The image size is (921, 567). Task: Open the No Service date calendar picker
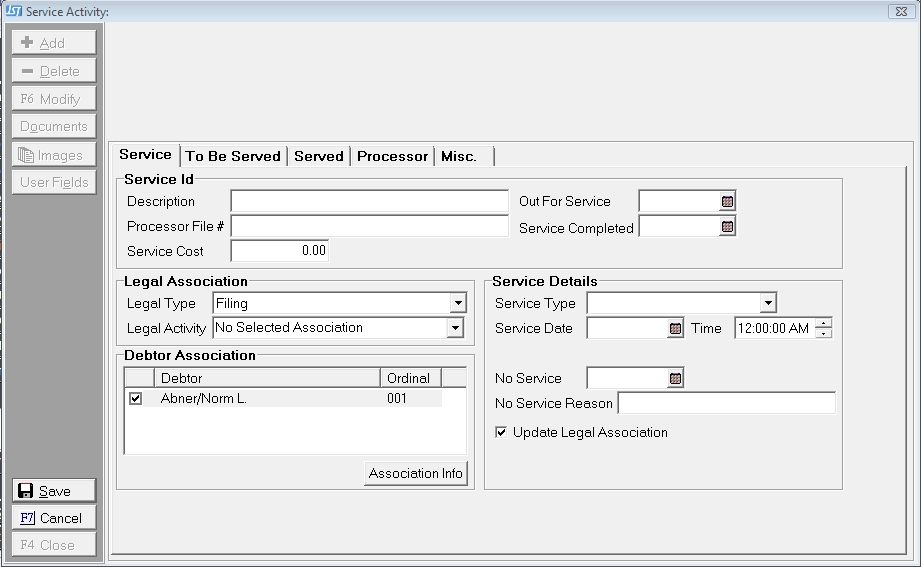pyautogui.click(x=675, y=379)
